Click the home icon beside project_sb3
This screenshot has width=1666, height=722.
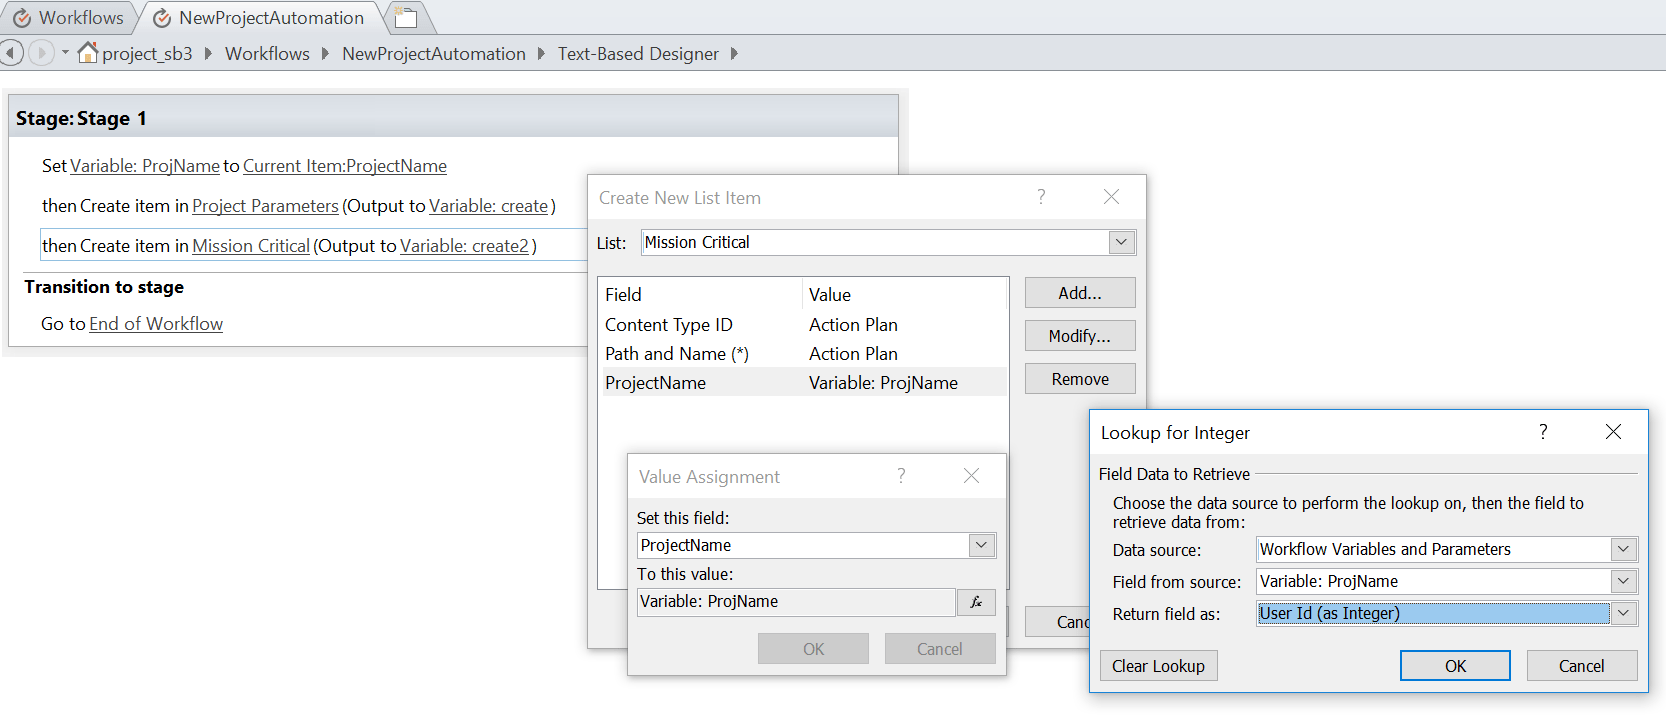(x=88, y=52)
